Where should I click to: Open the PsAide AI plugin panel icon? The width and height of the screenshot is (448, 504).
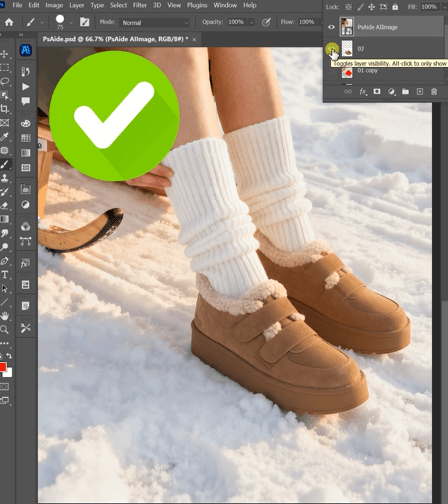click(25, 50)
